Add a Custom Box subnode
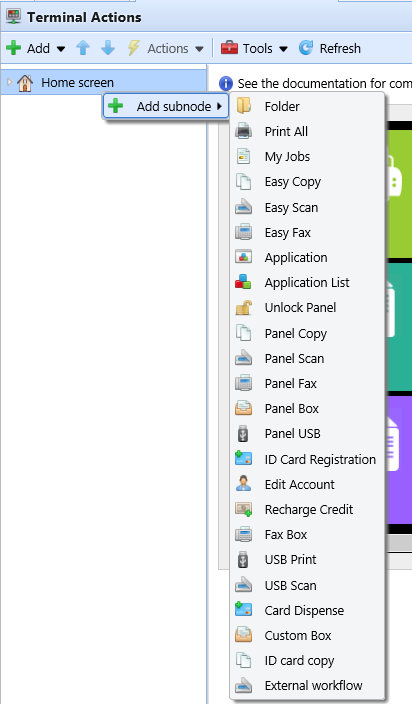The width and height of the screenshot is (412, 704). click(x=307, y=635)
